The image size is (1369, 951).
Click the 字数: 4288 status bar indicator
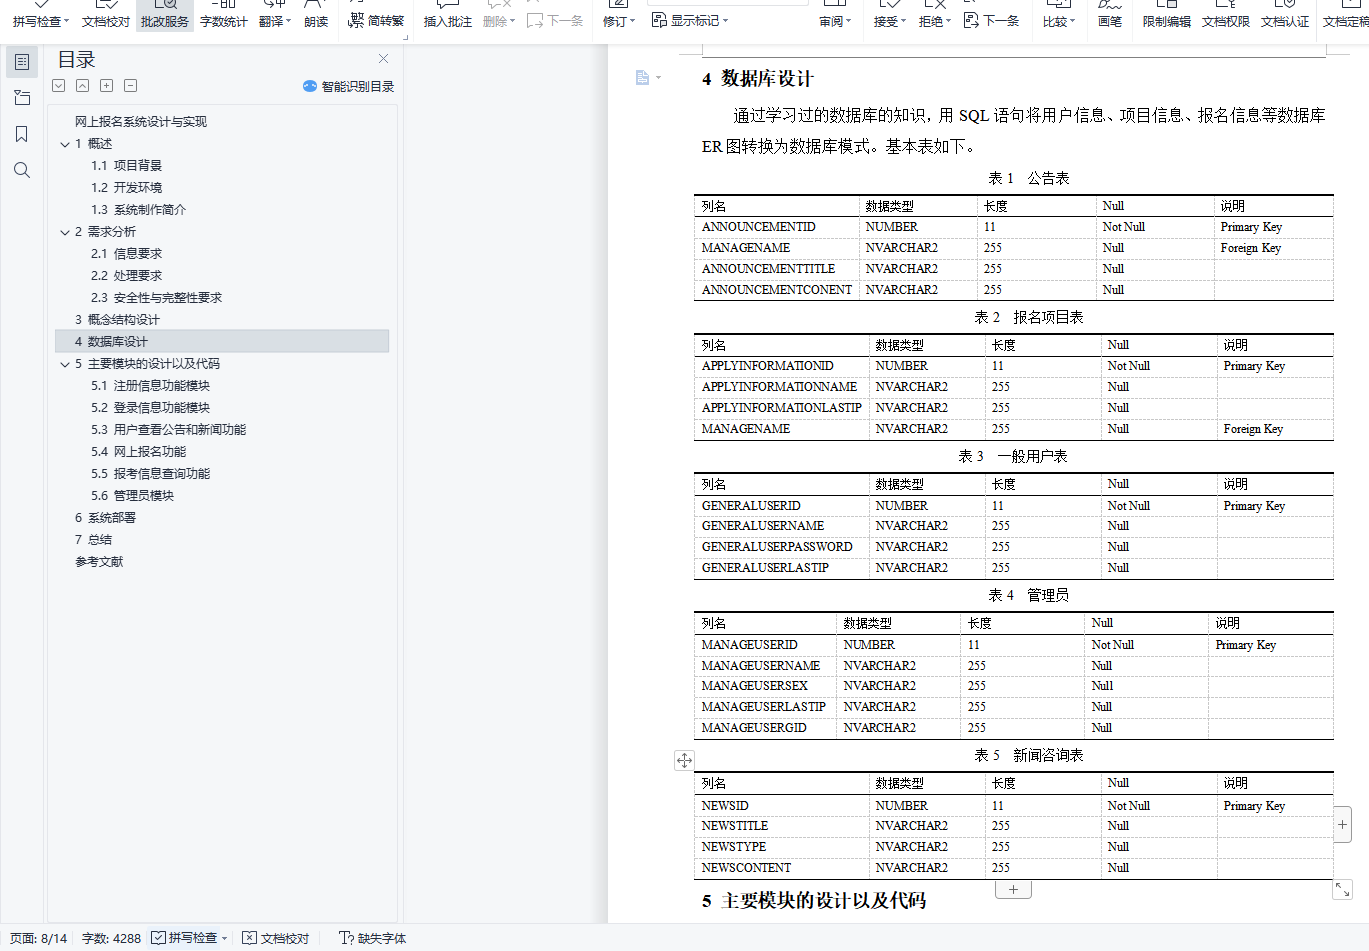coord(111,938)
